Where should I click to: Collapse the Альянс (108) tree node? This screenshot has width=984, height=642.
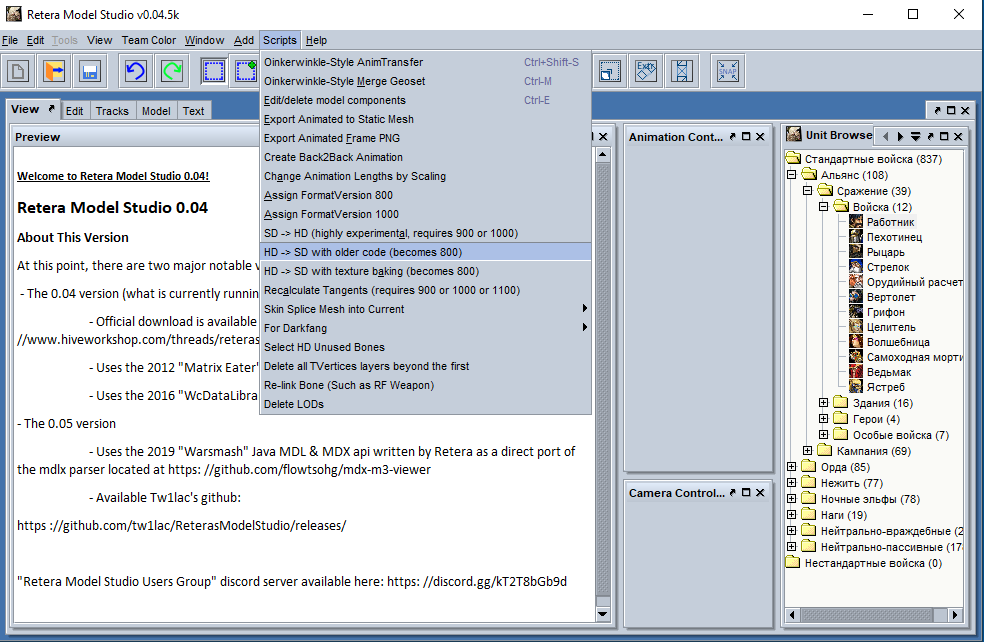point(791,174)
